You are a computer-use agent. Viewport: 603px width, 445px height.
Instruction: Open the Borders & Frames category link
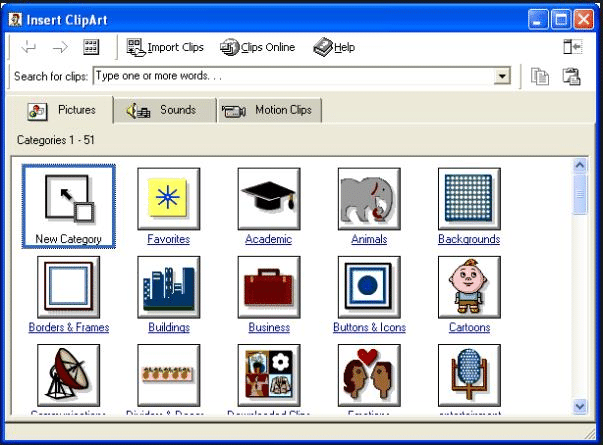click(68, 327)
